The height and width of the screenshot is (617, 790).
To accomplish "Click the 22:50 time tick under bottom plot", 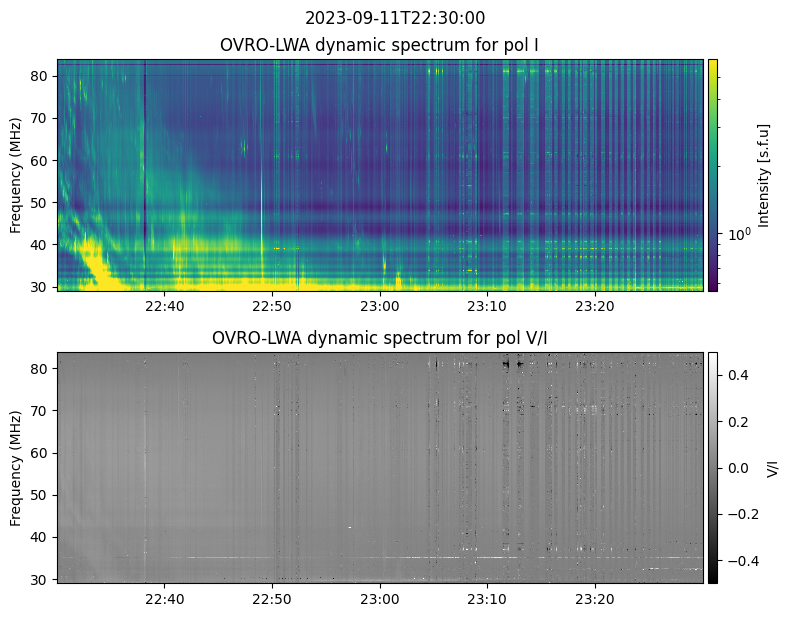I will [x=272, y=598].
